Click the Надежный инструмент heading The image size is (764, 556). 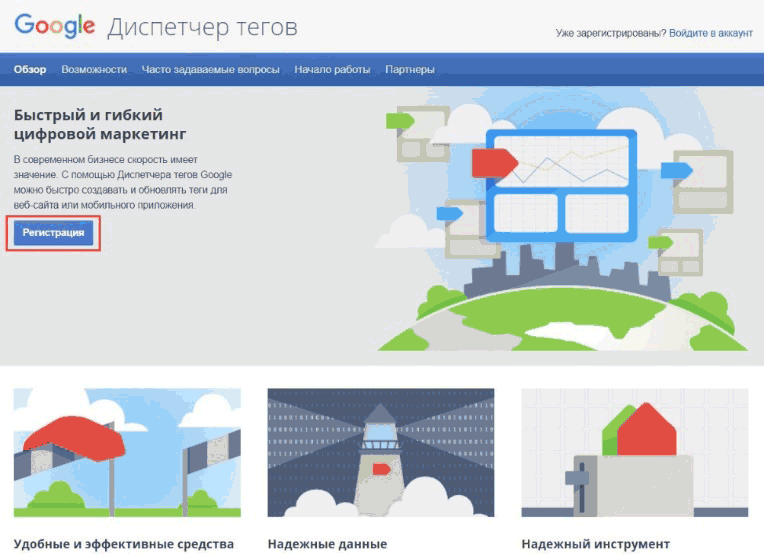pos(595,544)
